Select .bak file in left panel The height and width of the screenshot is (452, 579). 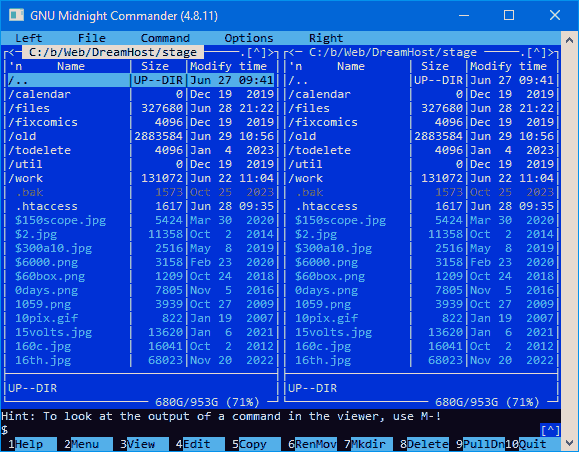[x=141, y=192]
